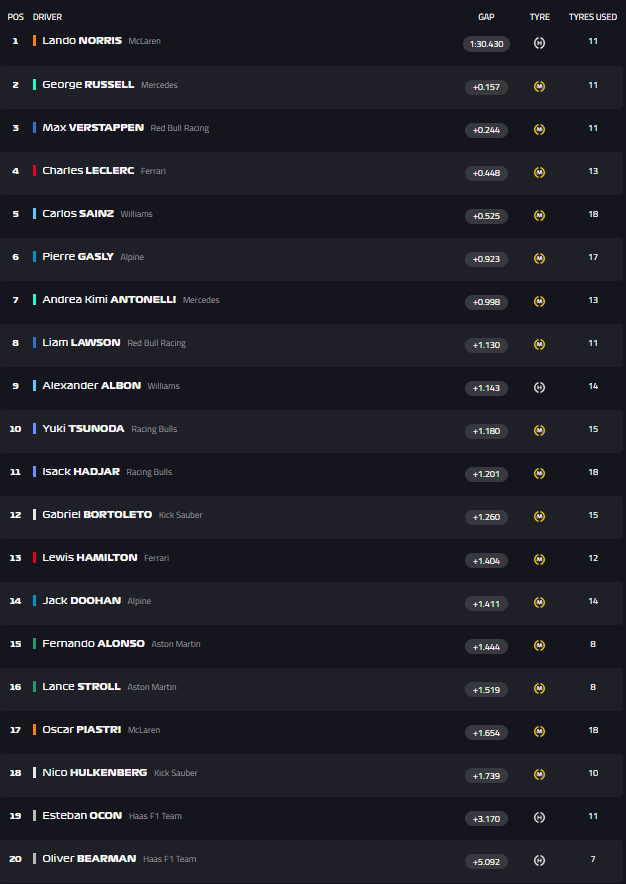626x884 pixels.
Task: Click the medium tyre icon for George Russell
Action: coord(539,86)
